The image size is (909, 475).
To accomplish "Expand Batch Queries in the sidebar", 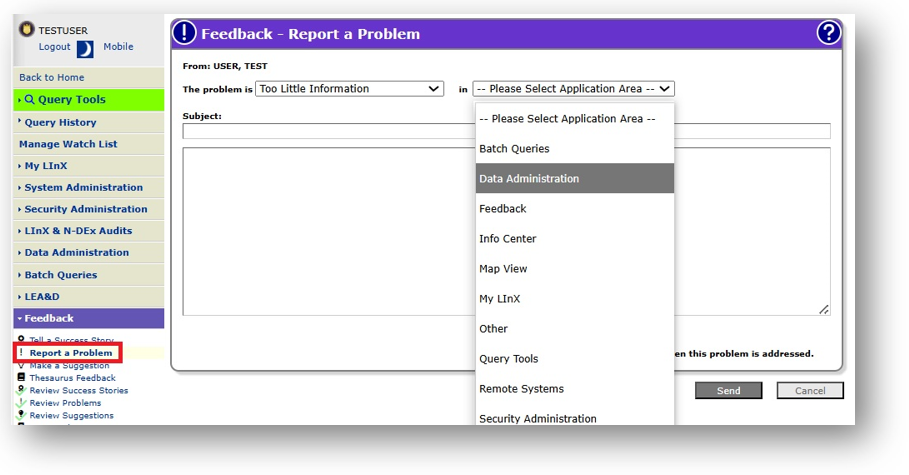I will pyautogui.click(x=89, y=275).
